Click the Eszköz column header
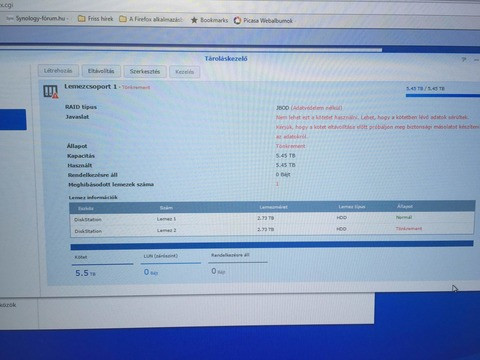 tap(86, 208)
